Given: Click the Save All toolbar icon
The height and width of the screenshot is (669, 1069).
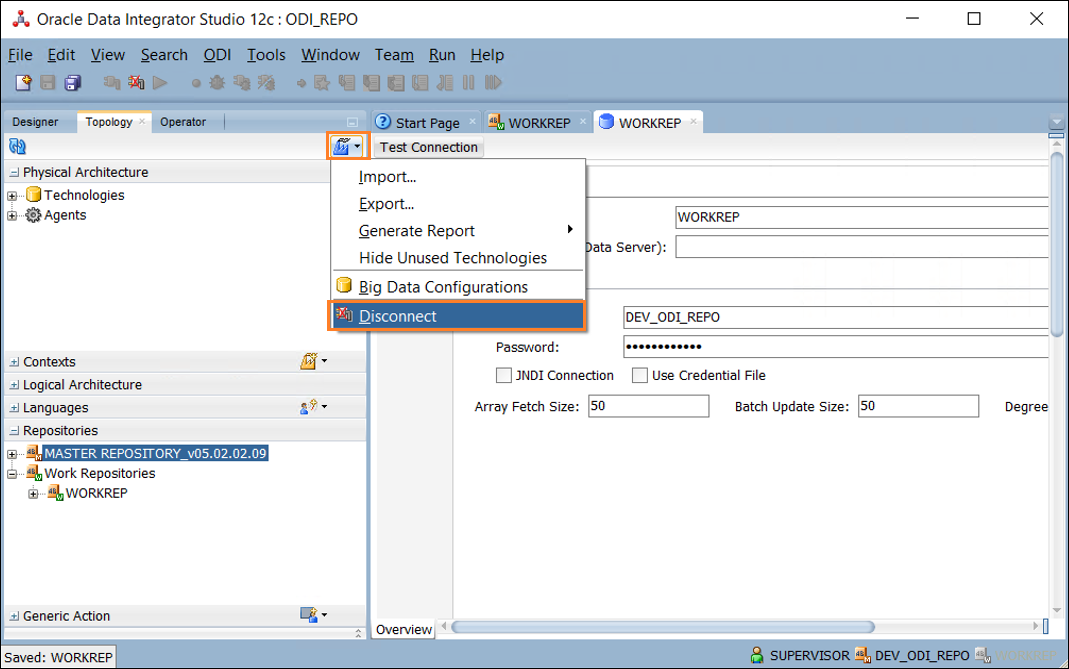Looking at the screenshot, I should point(70,83).
